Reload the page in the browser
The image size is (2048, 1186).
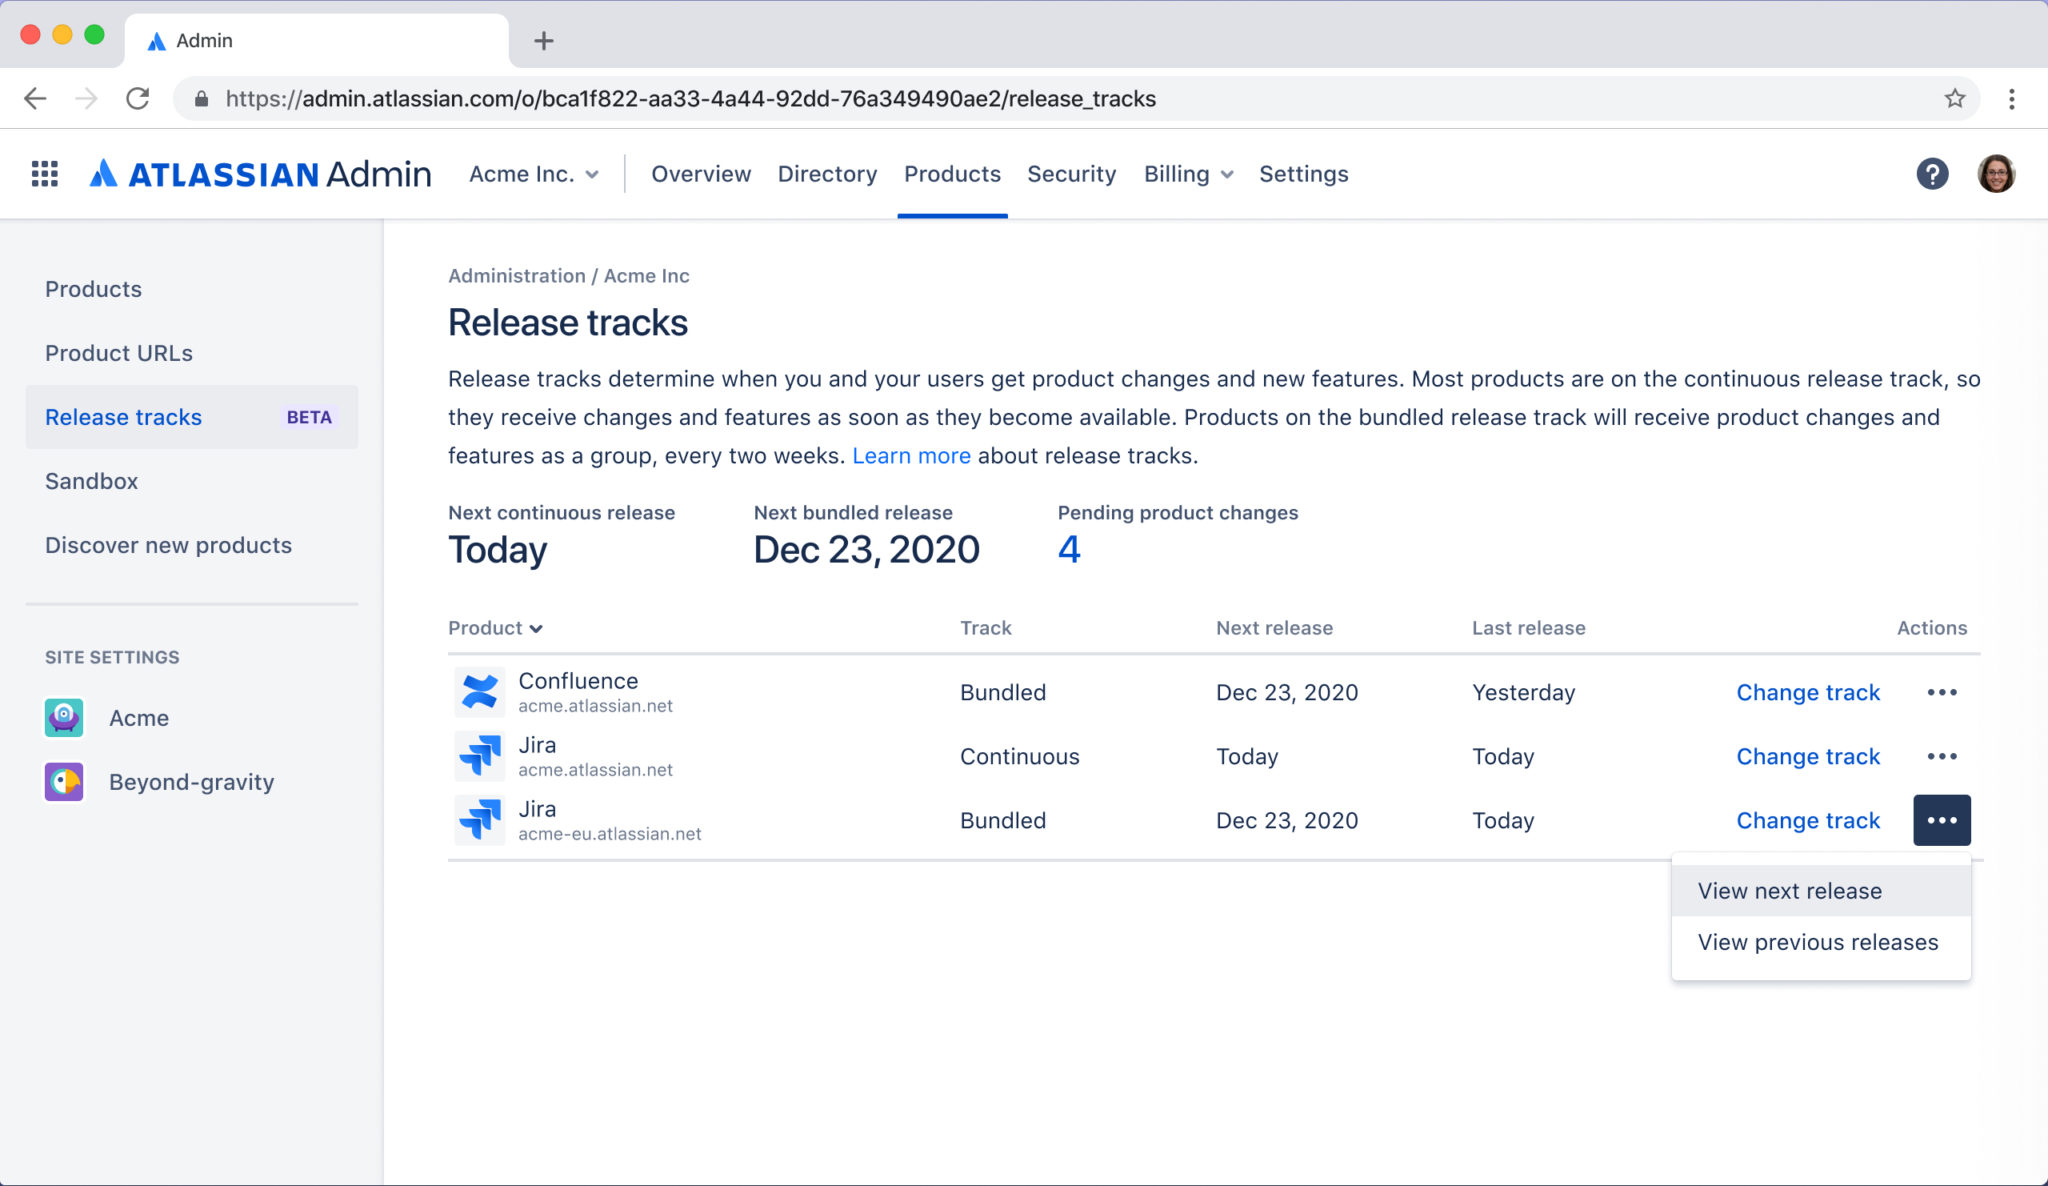pyautogui.click(x=138, y=98)
